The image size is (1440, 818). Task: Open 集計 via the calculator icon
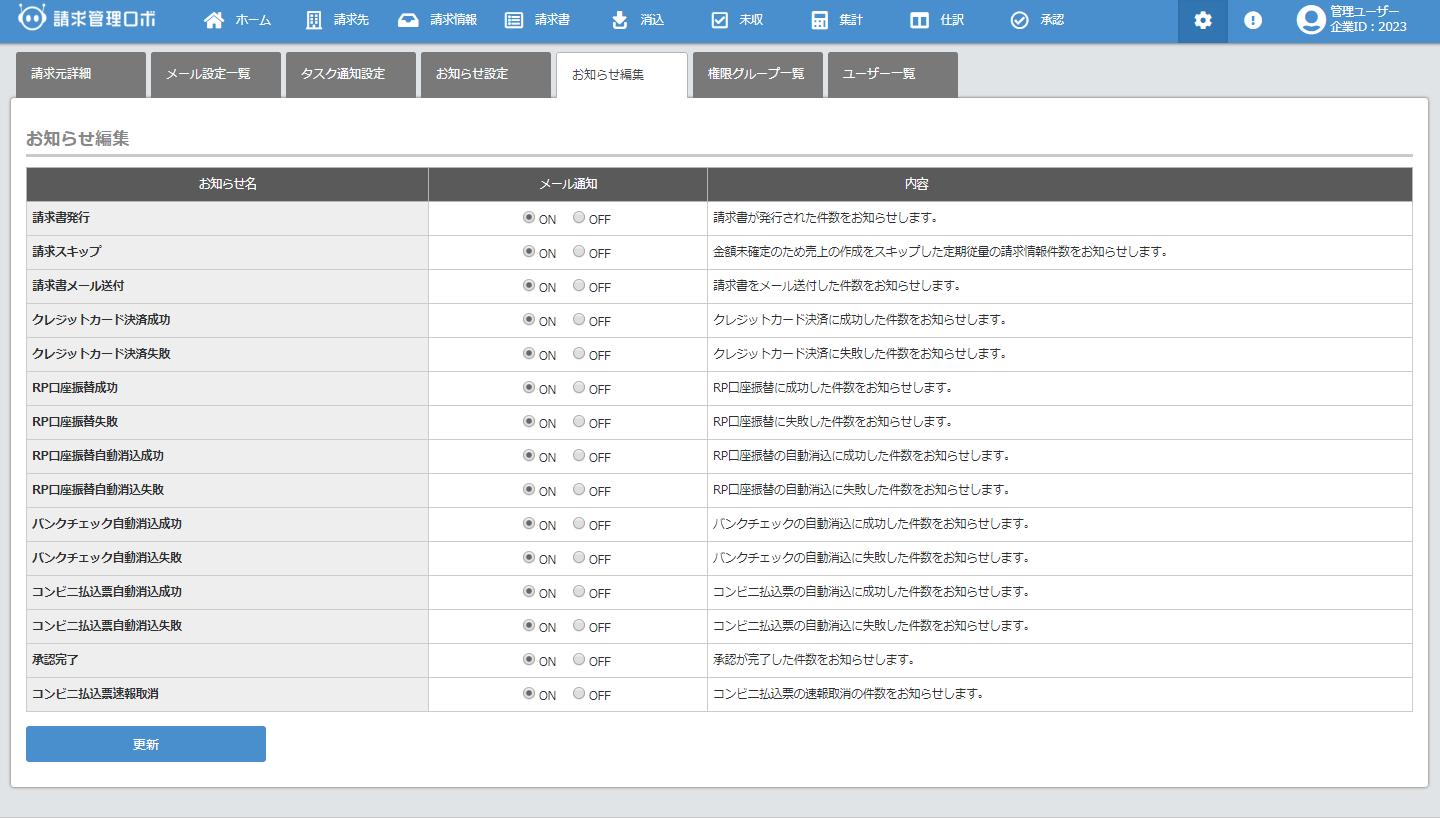click(820, 20)
